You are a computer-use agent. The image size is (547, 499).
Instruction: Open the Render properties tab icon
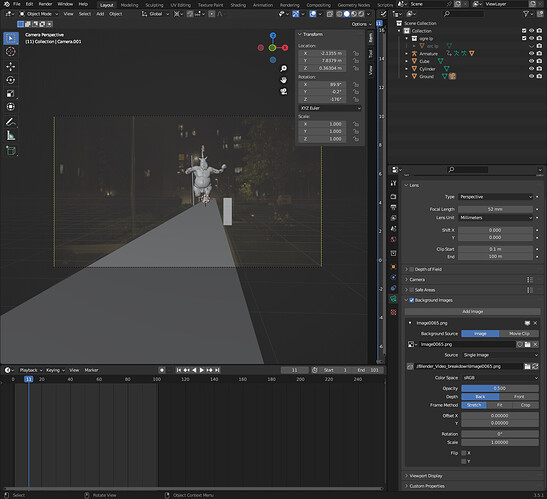pos(394,196)
